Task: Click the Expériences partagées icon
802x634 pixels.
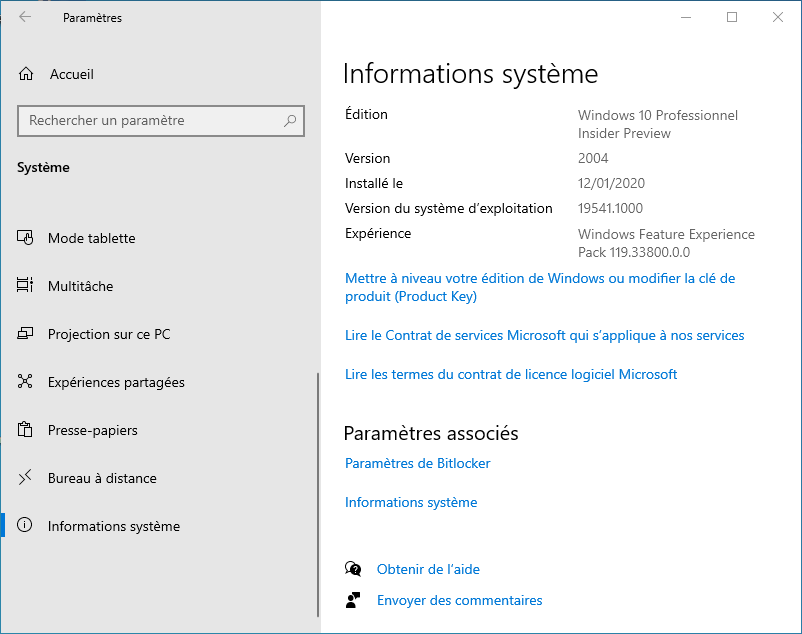Action: click(25, 381)
